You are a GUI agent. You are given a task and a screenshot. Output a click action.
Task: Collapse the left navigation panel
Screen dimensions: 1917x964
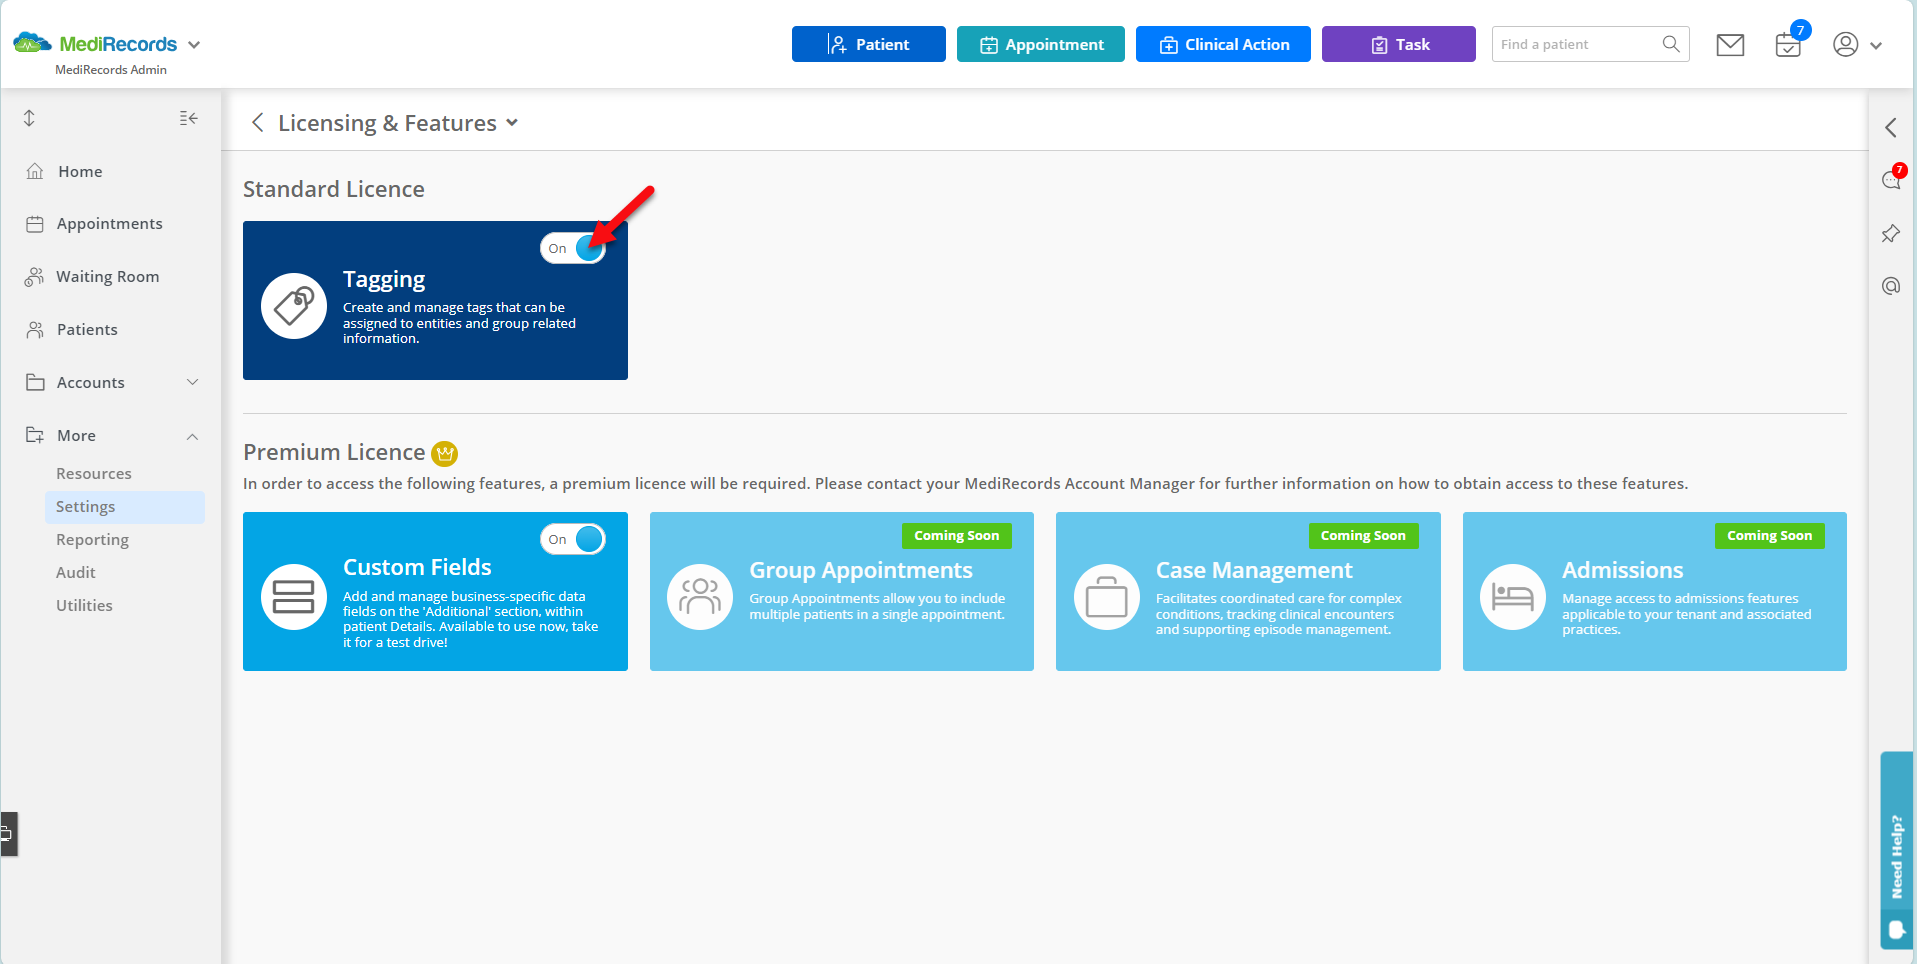point(188,118)
